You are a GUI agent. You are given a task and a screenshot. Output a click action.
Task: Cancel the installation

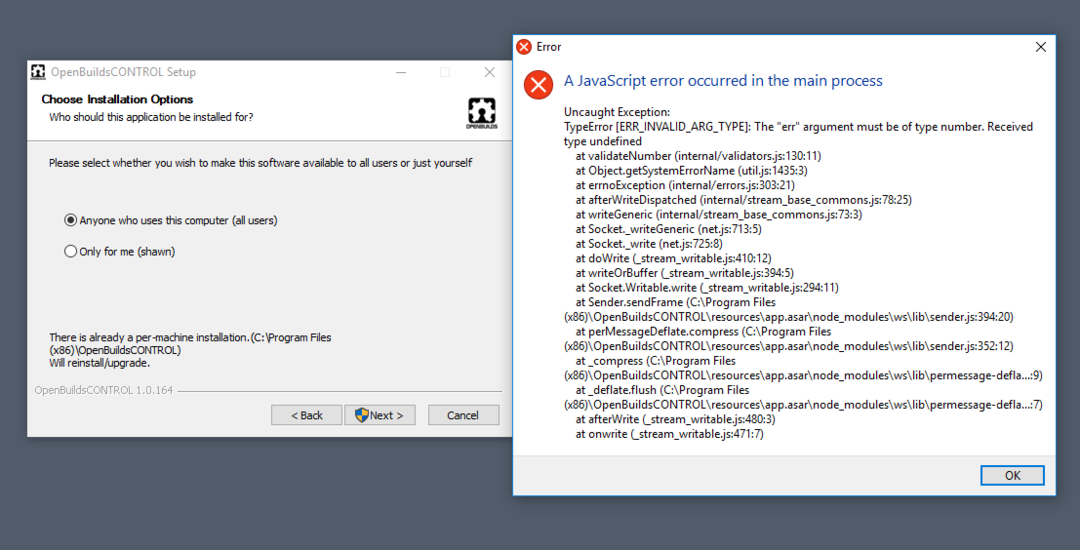(463, 415)
